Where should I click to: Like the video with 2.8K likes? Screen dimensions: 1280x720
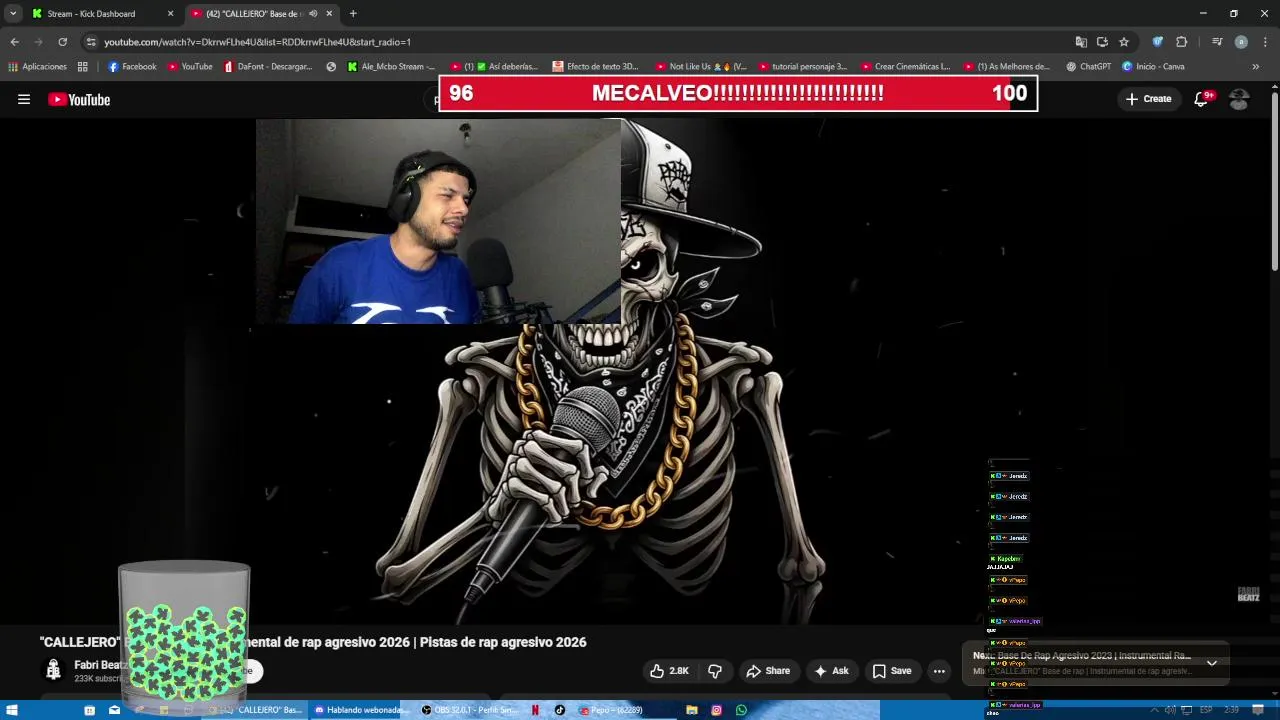coord(669,671)
